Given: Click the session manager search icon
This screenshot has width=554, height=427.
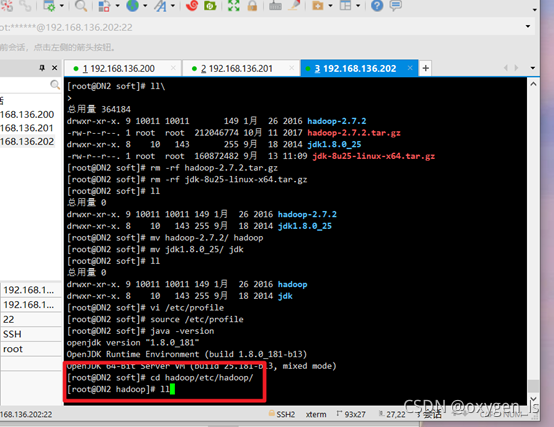Looking at the screenshot, I should [55, 84].
